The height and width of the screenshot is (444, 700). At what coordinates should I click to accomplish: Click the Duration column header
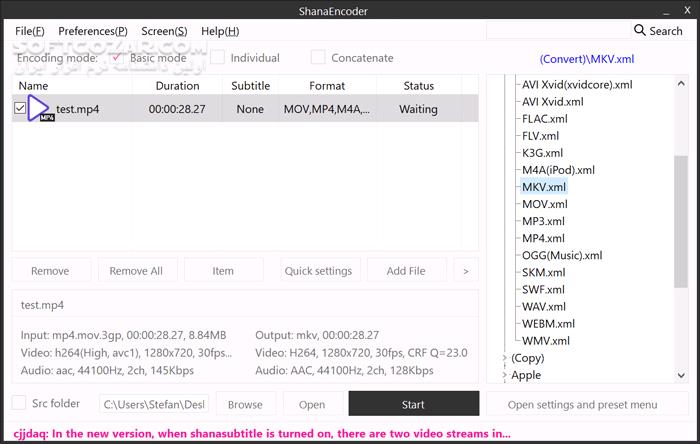click(177, 86)
